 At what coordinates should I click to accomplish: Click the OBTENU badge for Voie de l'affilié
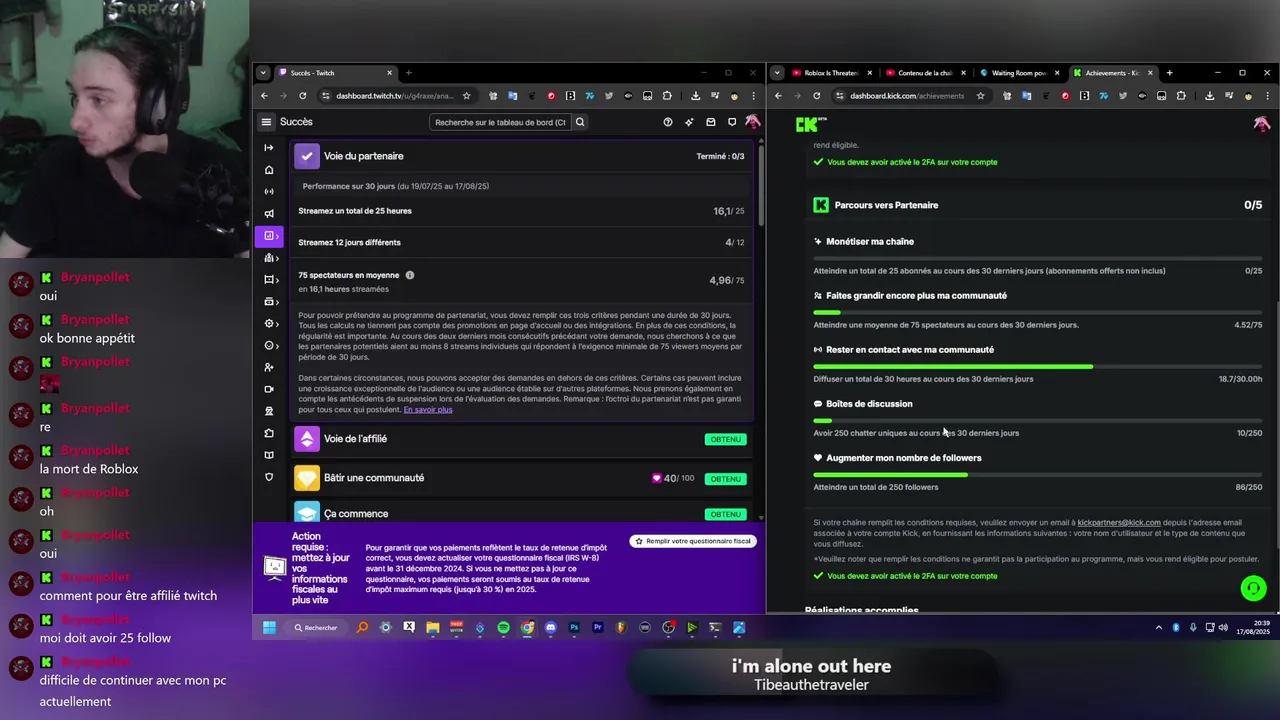click(725, 439)
